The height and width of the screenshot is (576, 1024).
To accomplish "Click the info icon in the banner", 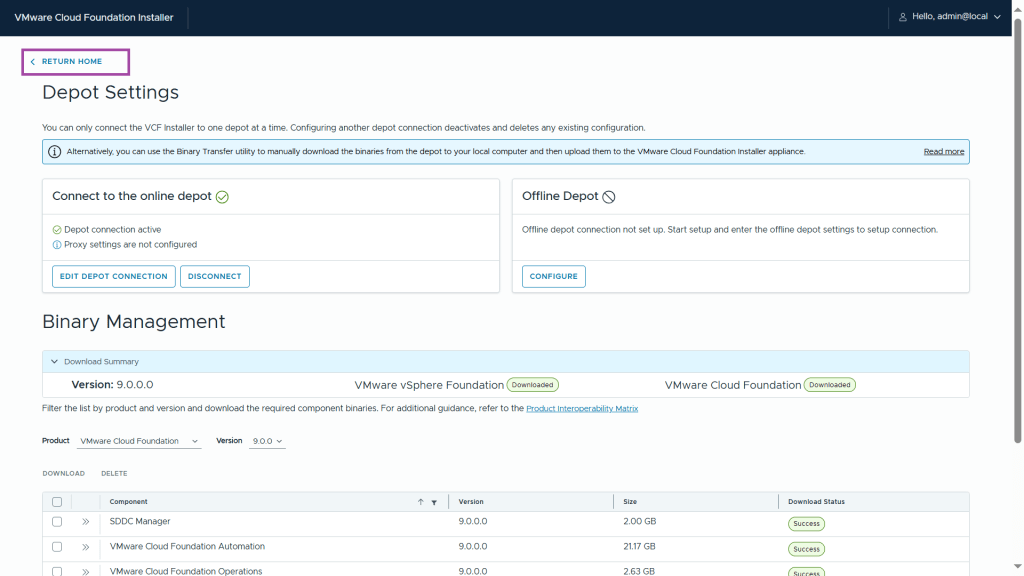I will click(54, 152).
